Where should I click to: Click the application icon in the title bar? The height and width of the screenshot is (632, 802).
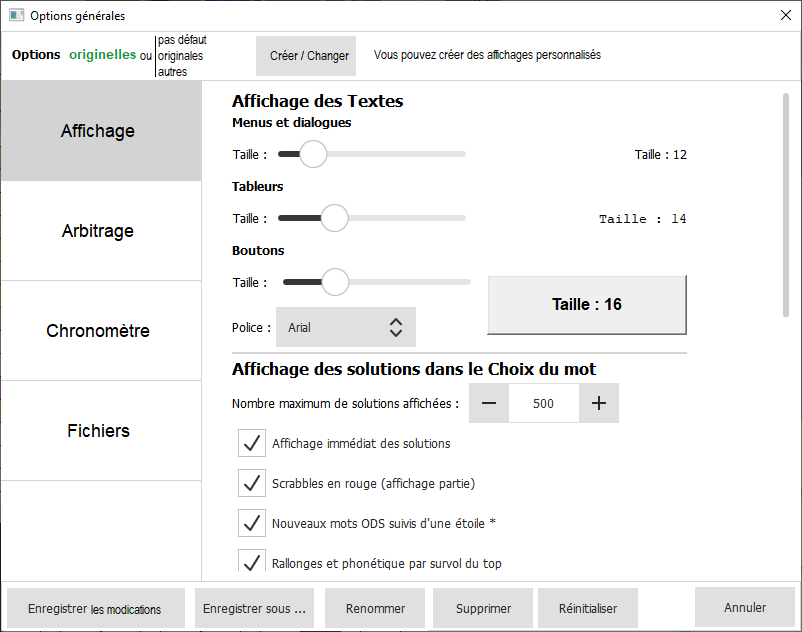point(16,16)
